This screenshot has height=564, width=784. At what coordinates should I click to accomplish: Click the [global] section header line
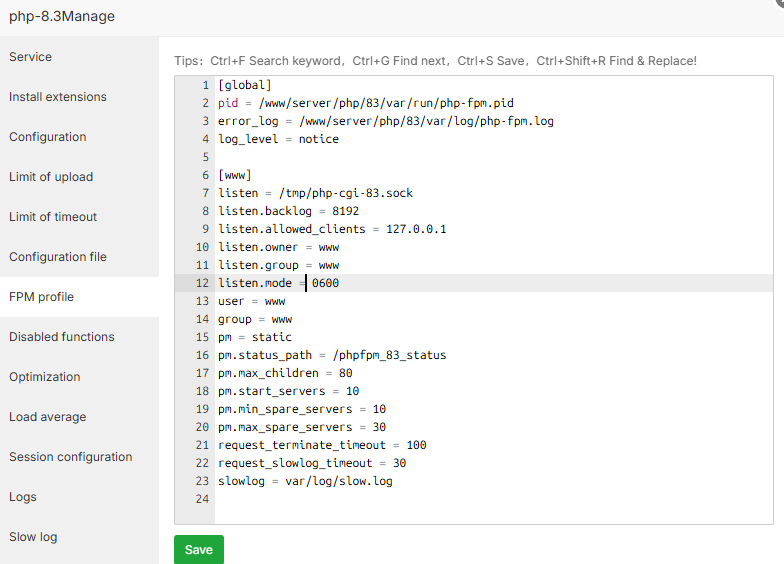[x=245, y=85]
